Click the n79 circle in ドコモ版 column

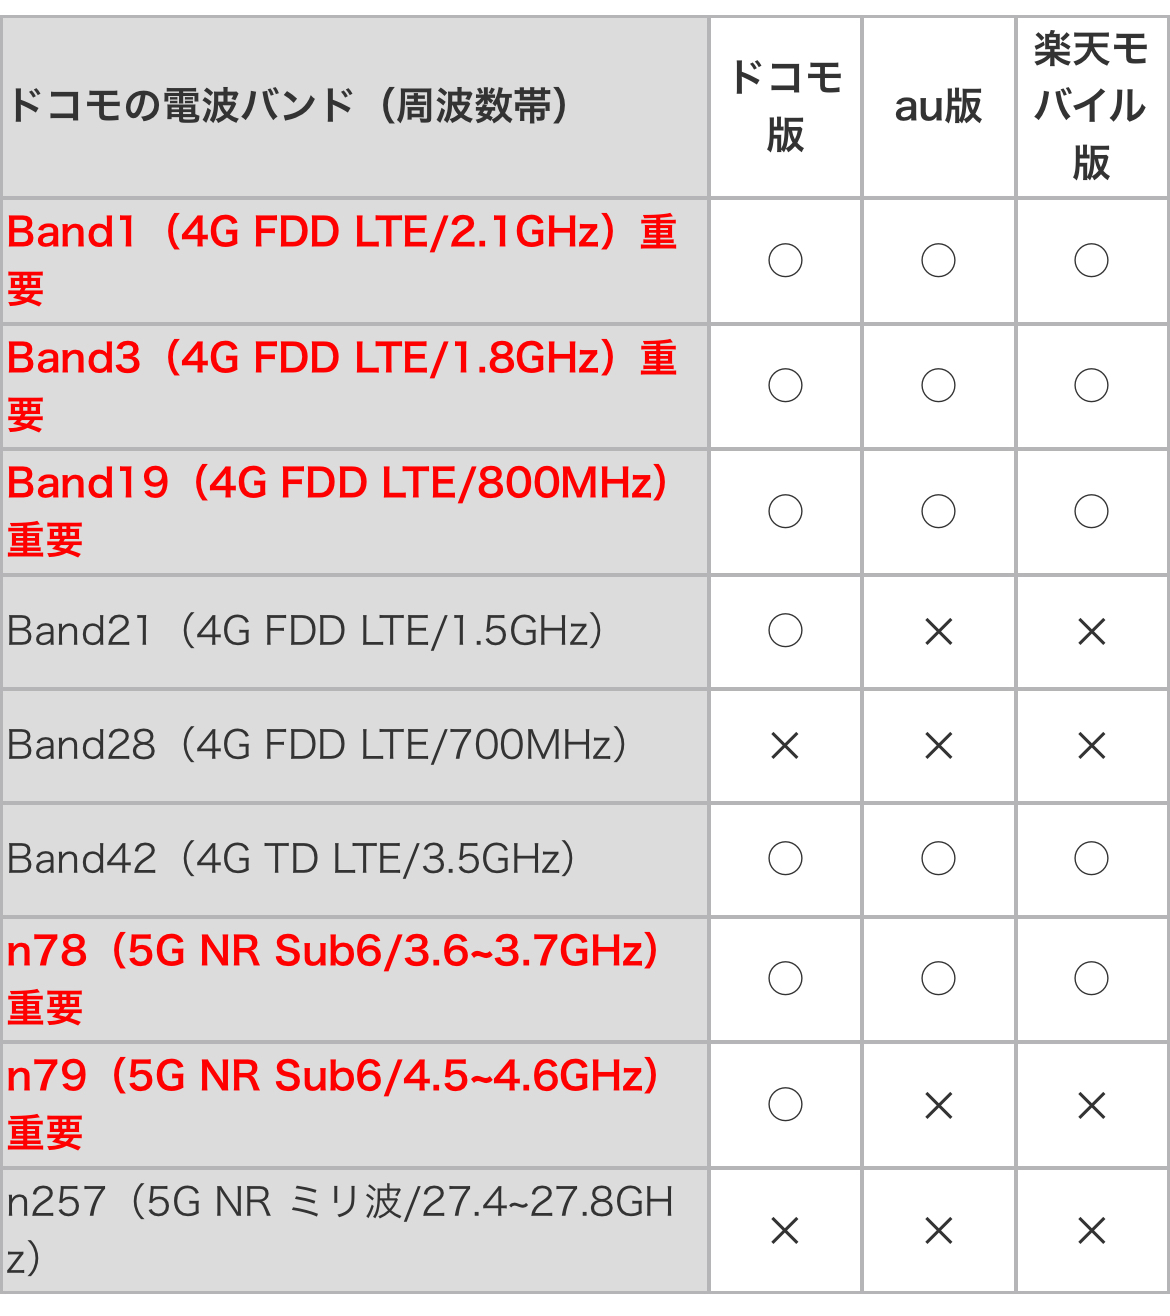point(785,1105)
